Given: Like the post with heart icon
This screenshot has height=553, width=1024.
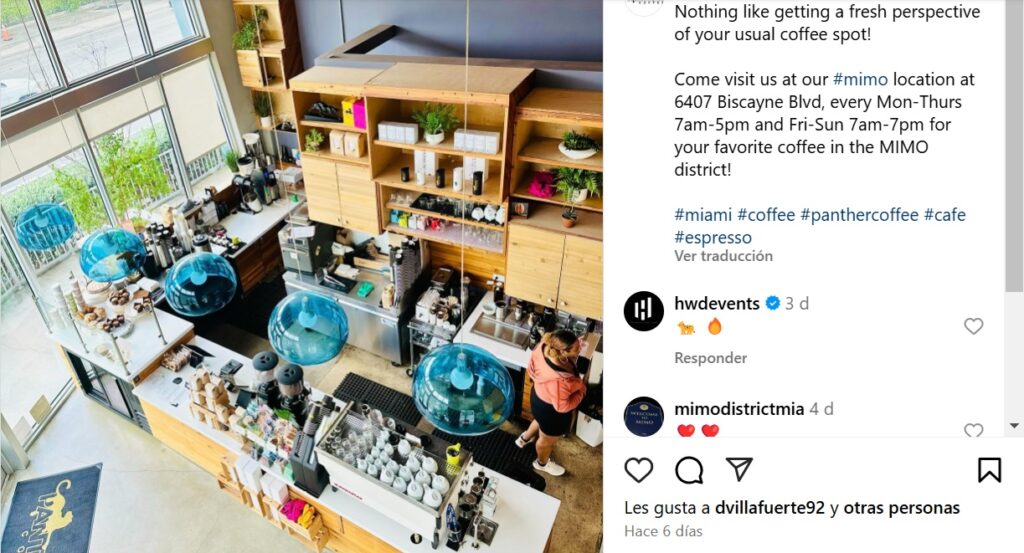Looking at the screenshot, I should [x=639, y=469].
